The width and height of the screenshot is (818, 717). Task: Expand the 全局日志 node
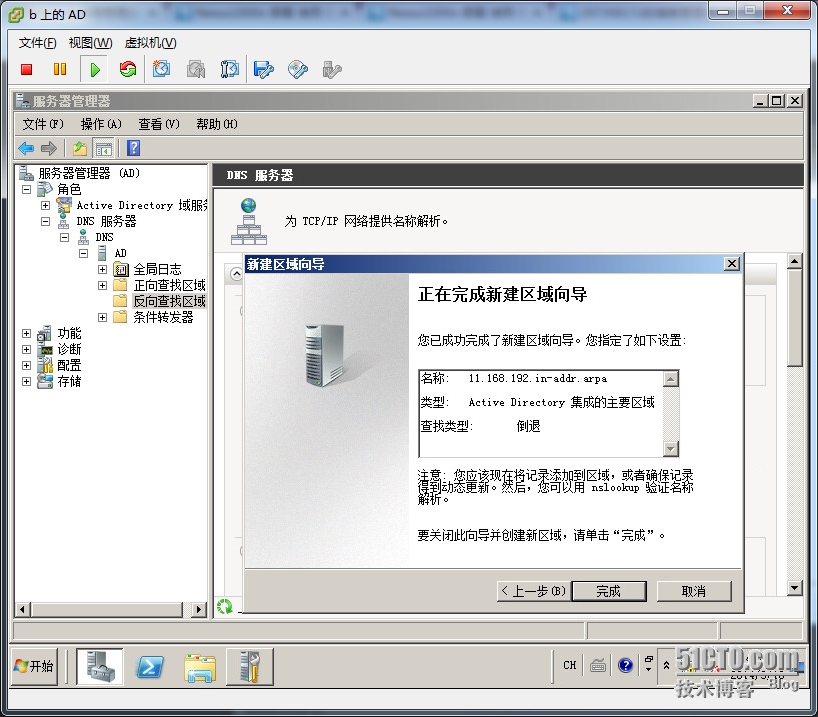tap(102, 270)
